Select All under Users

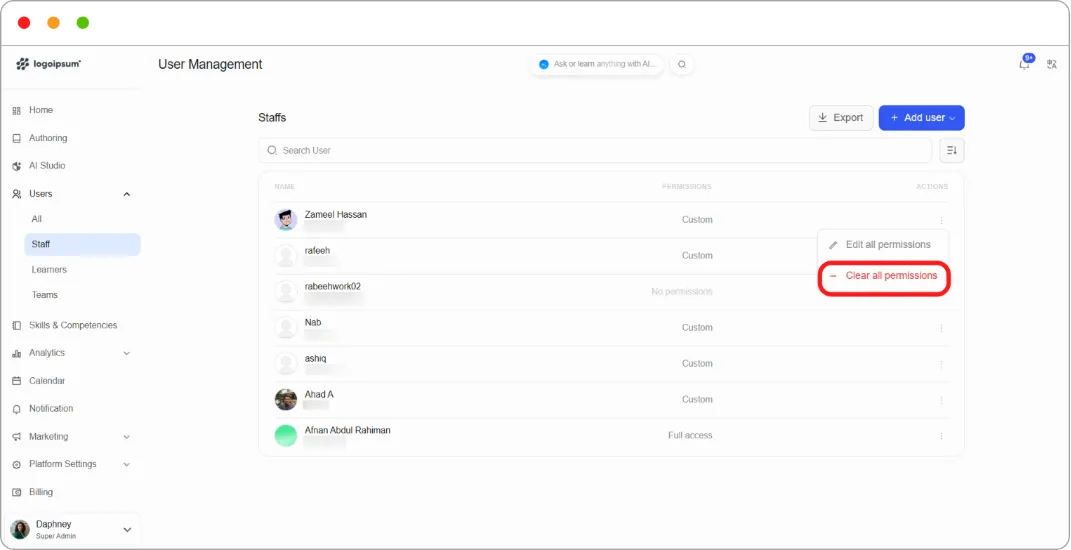37,219
